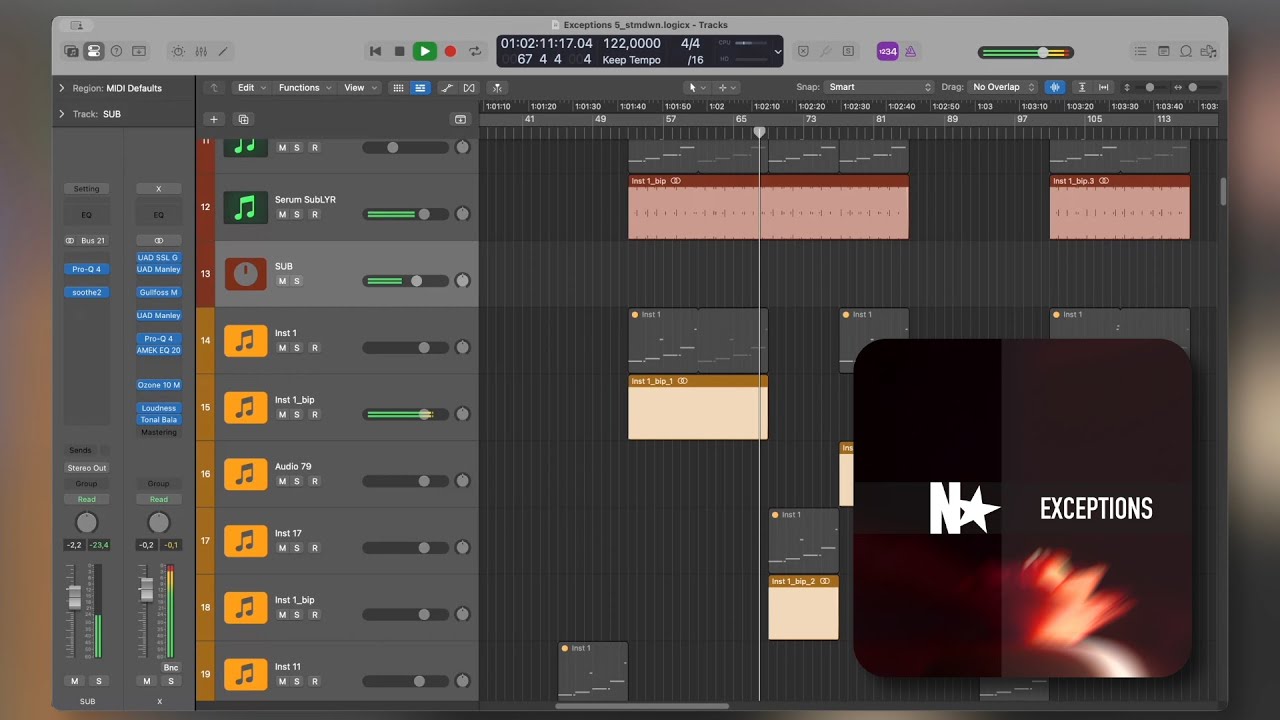This screenshot has height=720, width=1280.
Task: Toggle the Solo mode button
Action: [849, 51]
